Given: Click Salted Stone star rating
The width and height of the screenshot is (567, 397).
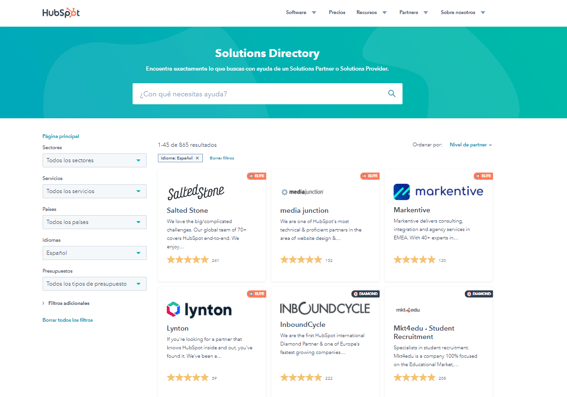Looking at the screenshot, I should (188, 260).
